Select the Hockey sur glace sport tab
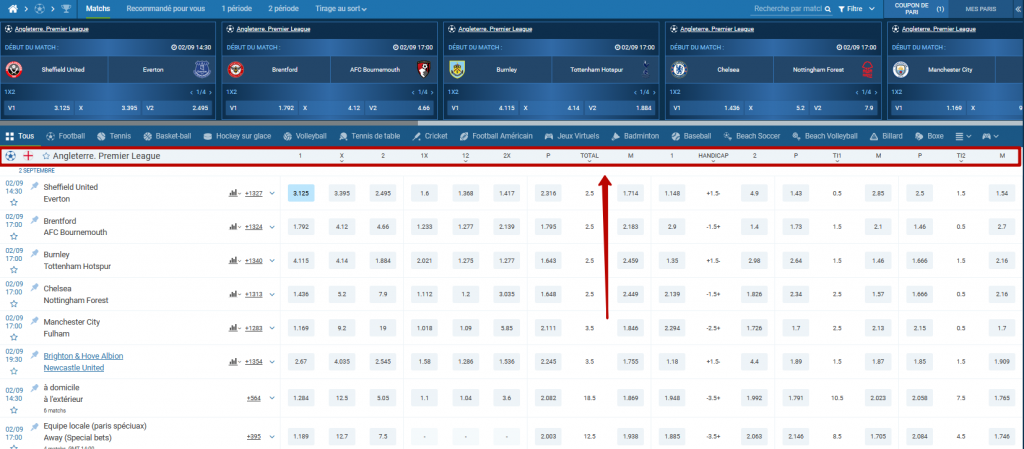 pos(236,136)
